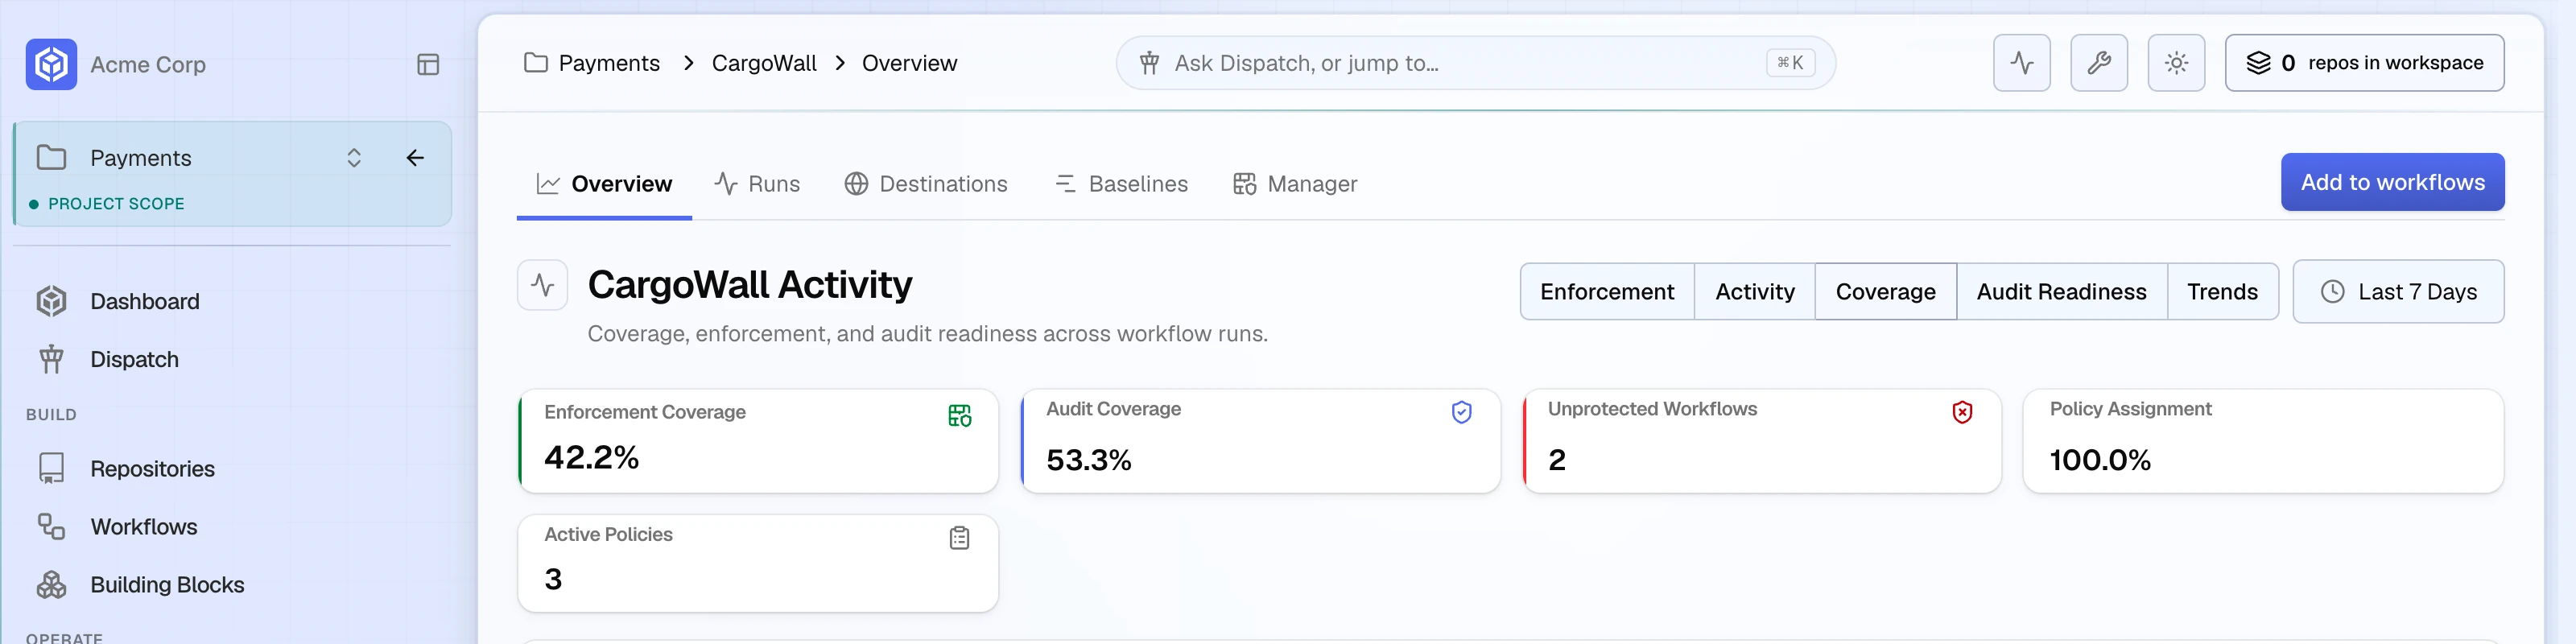Click the folder icon in the breadcrumb
The image size is (2576, 644).
click(x=536, y=63)
